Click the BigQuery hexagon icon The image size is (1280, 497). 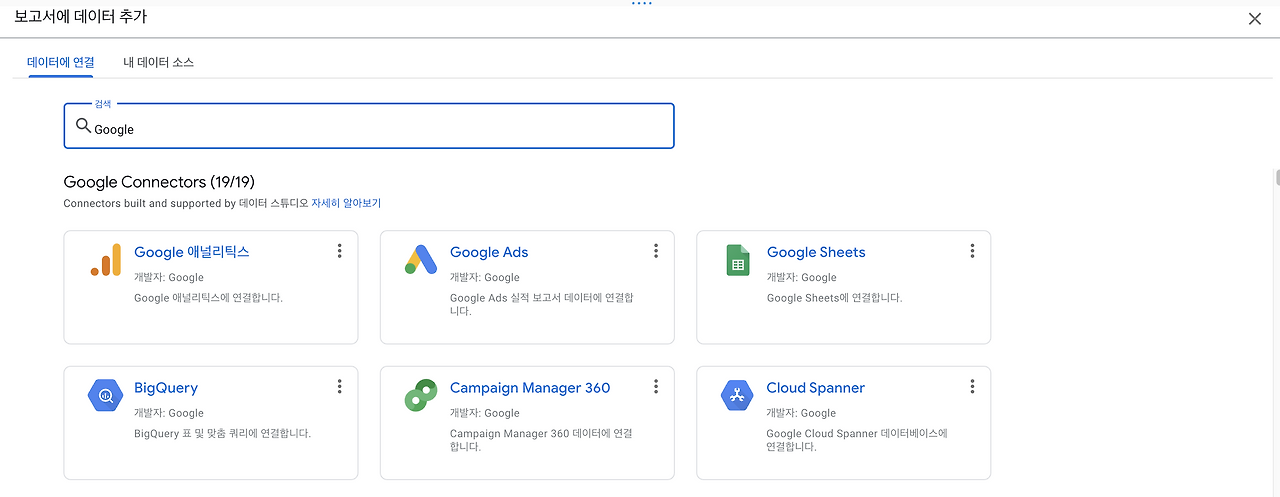point(105,396)
